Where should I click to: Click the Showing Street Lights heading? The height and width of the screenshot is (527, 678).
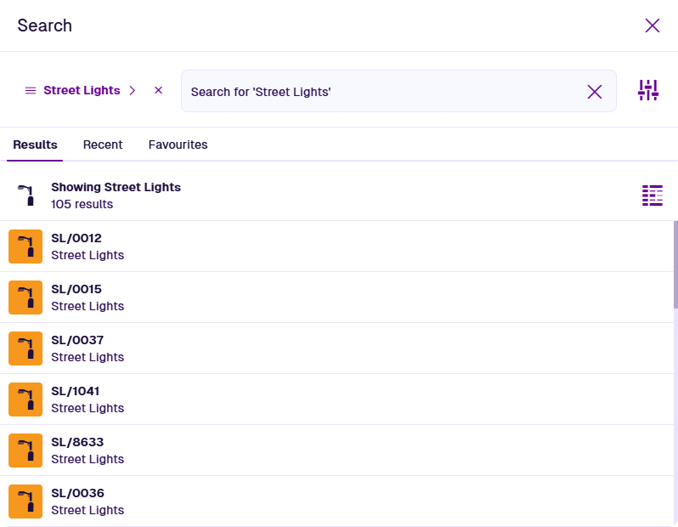[x=116, y=187]
